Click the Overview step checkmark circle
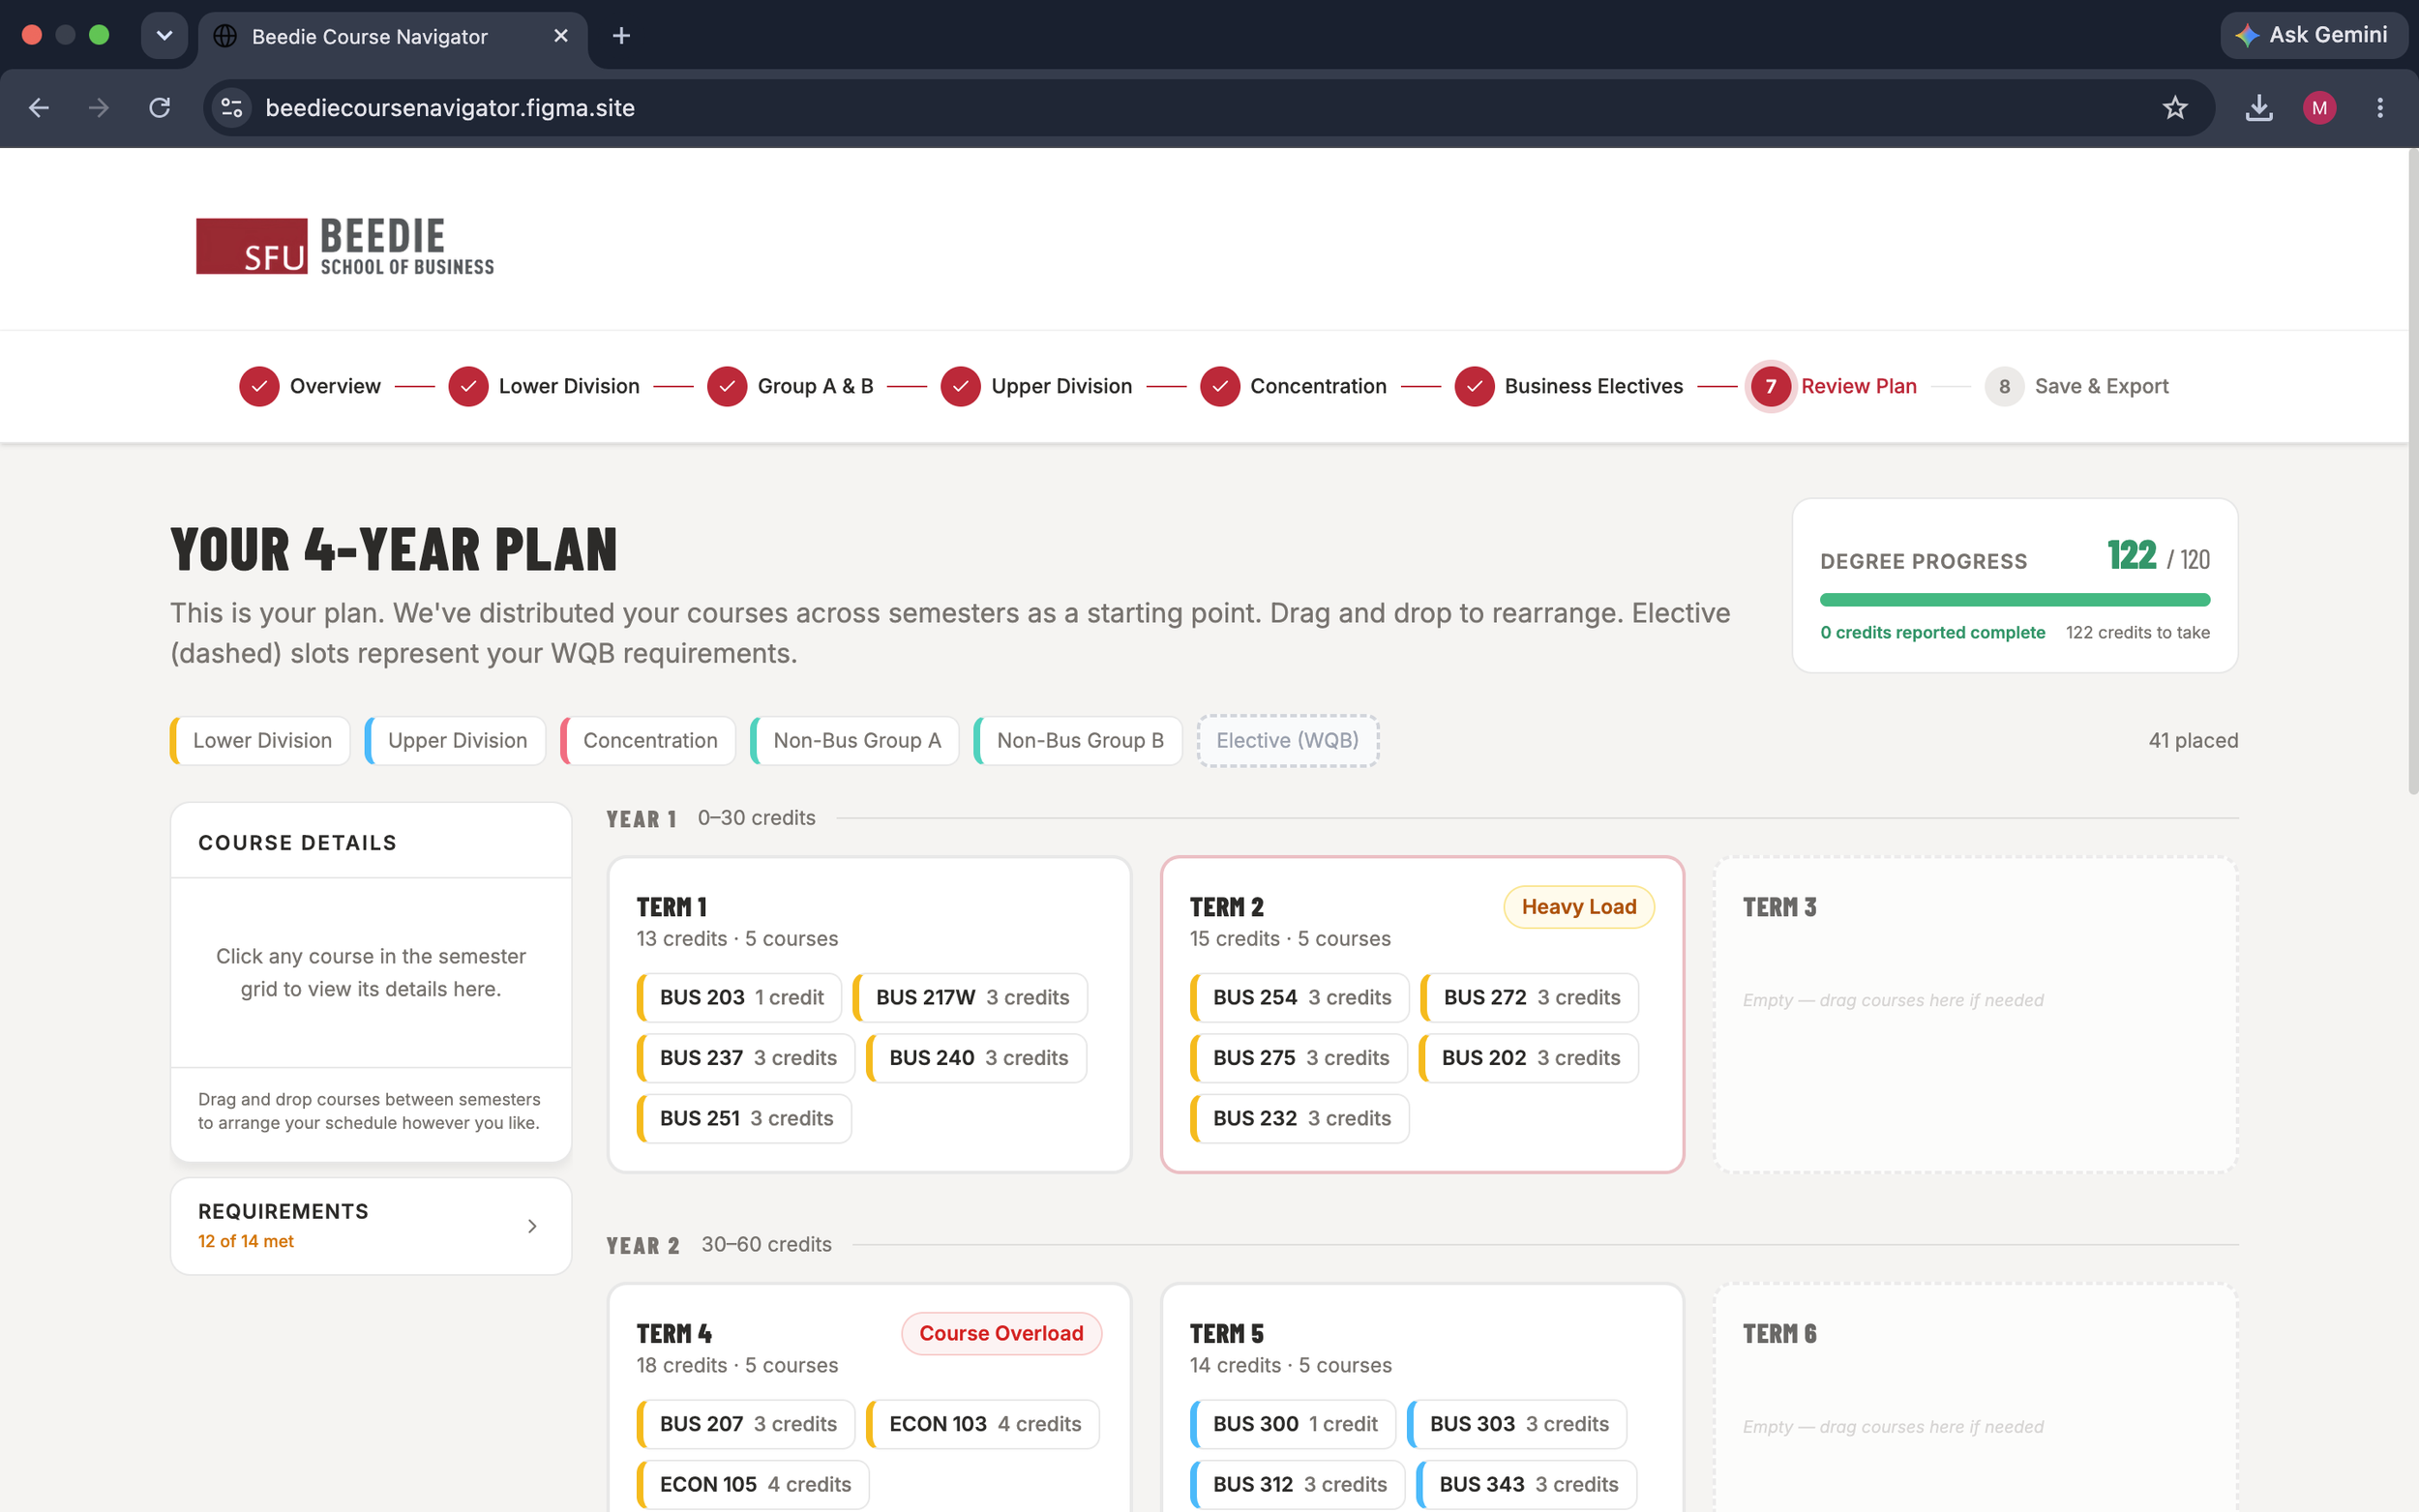 pos(259,386)
